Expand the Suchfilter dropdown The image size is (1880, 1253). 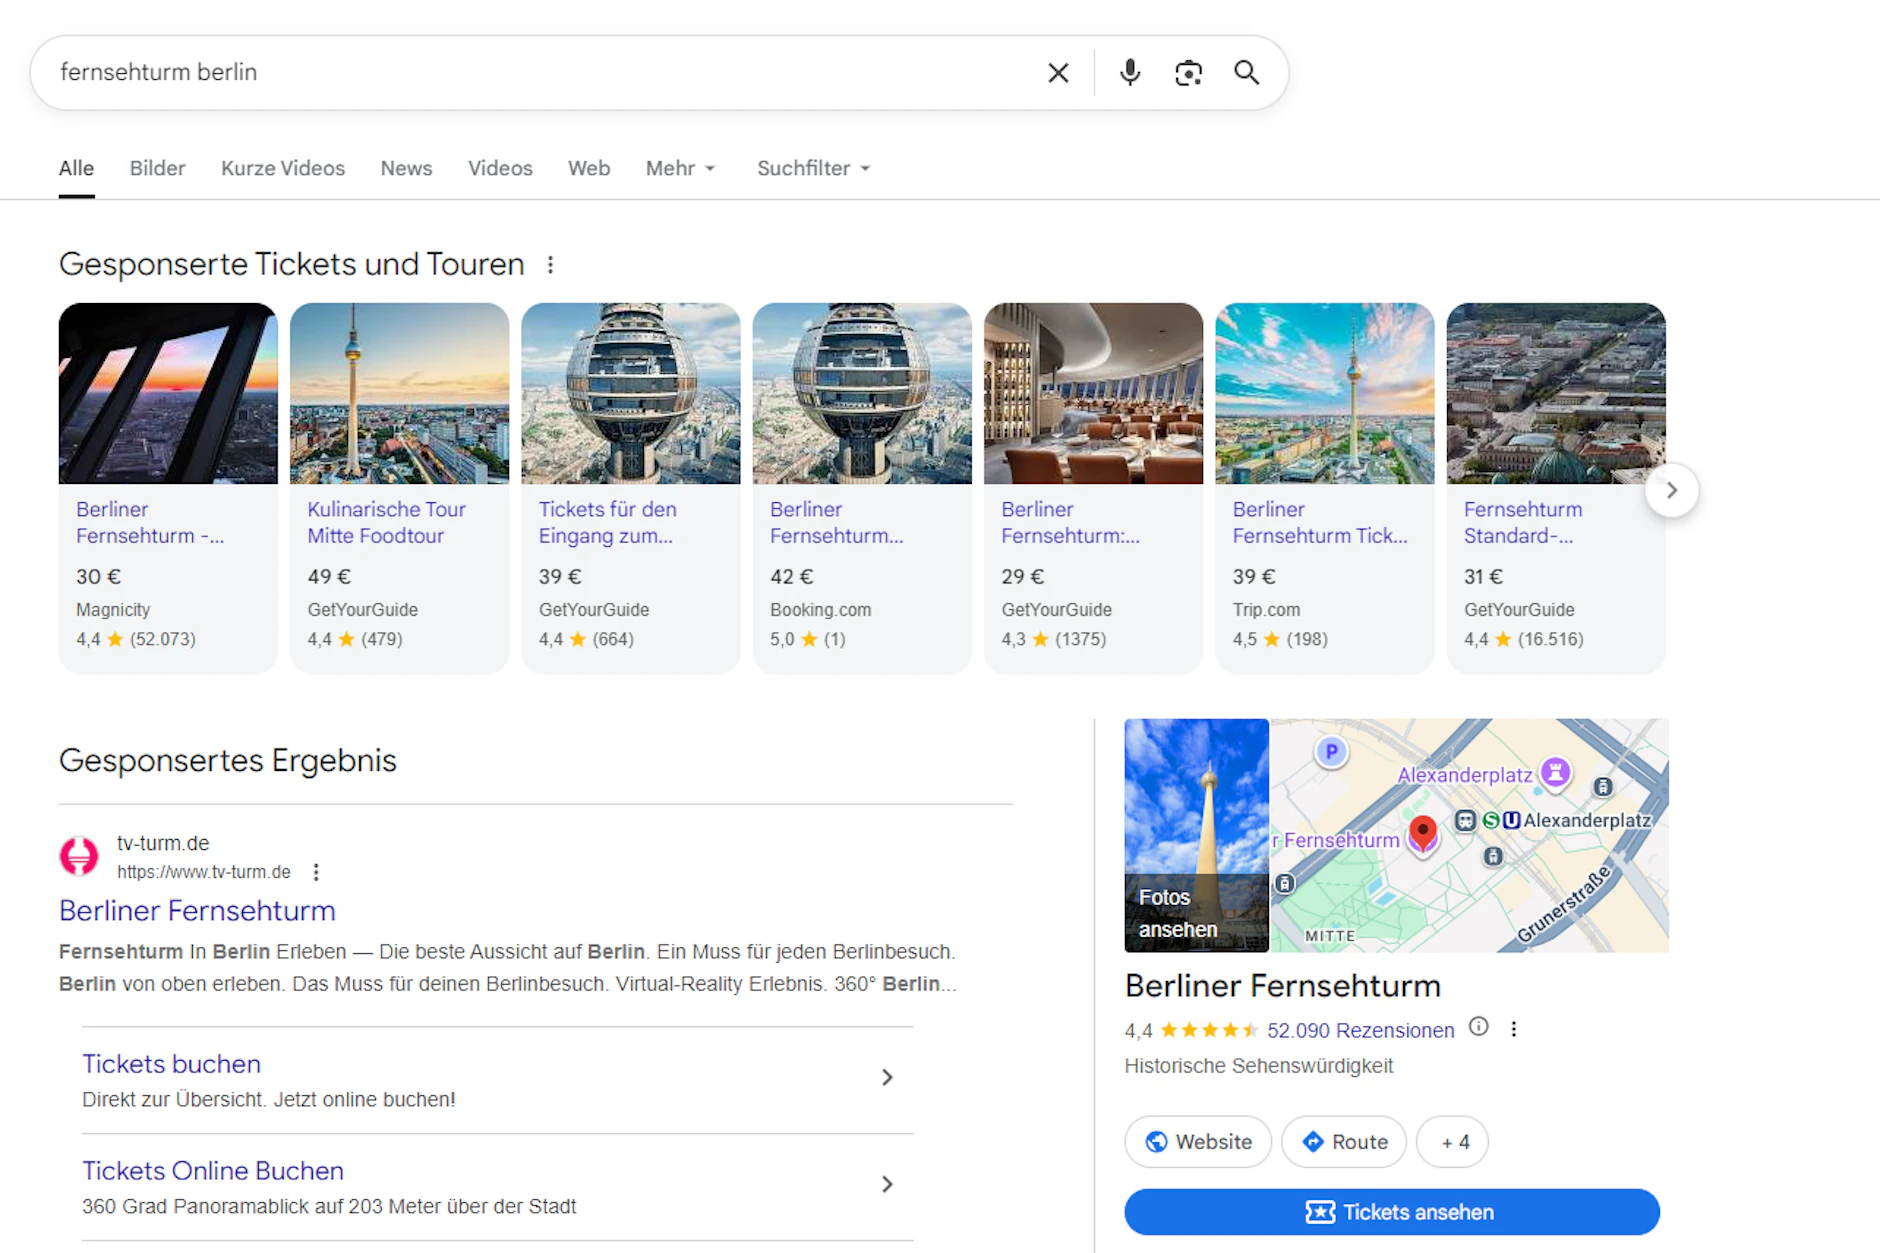813,168
